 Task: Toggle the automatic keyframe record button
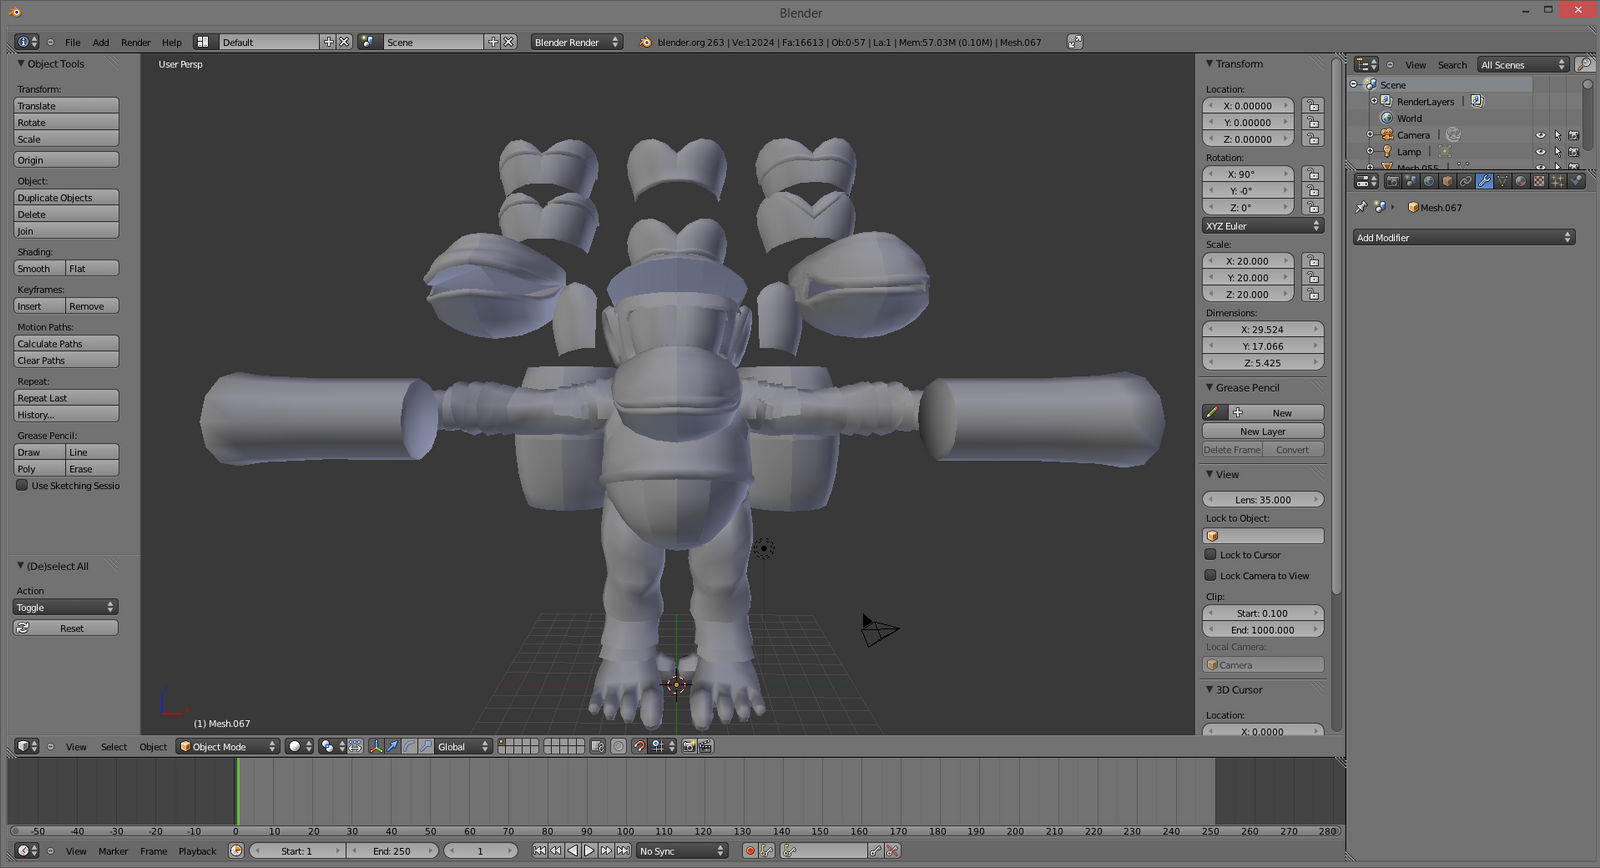750,851
